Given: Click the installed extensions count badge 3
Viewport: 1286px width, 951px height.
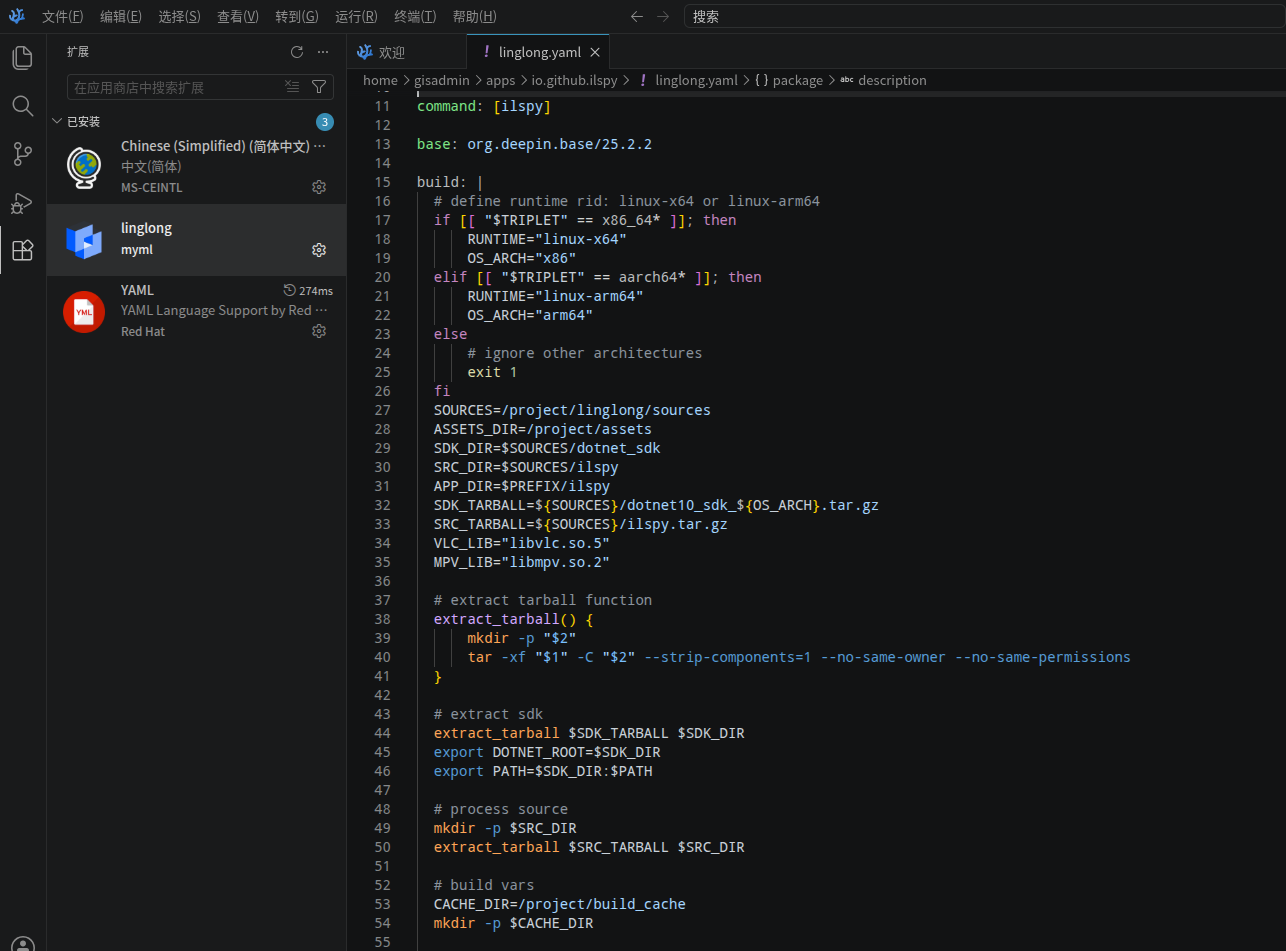Looking at the screenshot, I should coord(325,122).
